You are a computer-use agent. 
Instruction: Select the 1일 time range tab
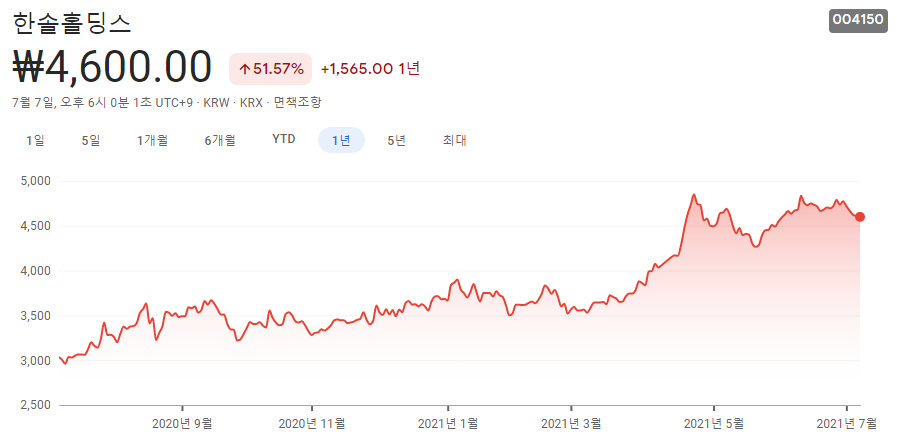tap(35, 140)
